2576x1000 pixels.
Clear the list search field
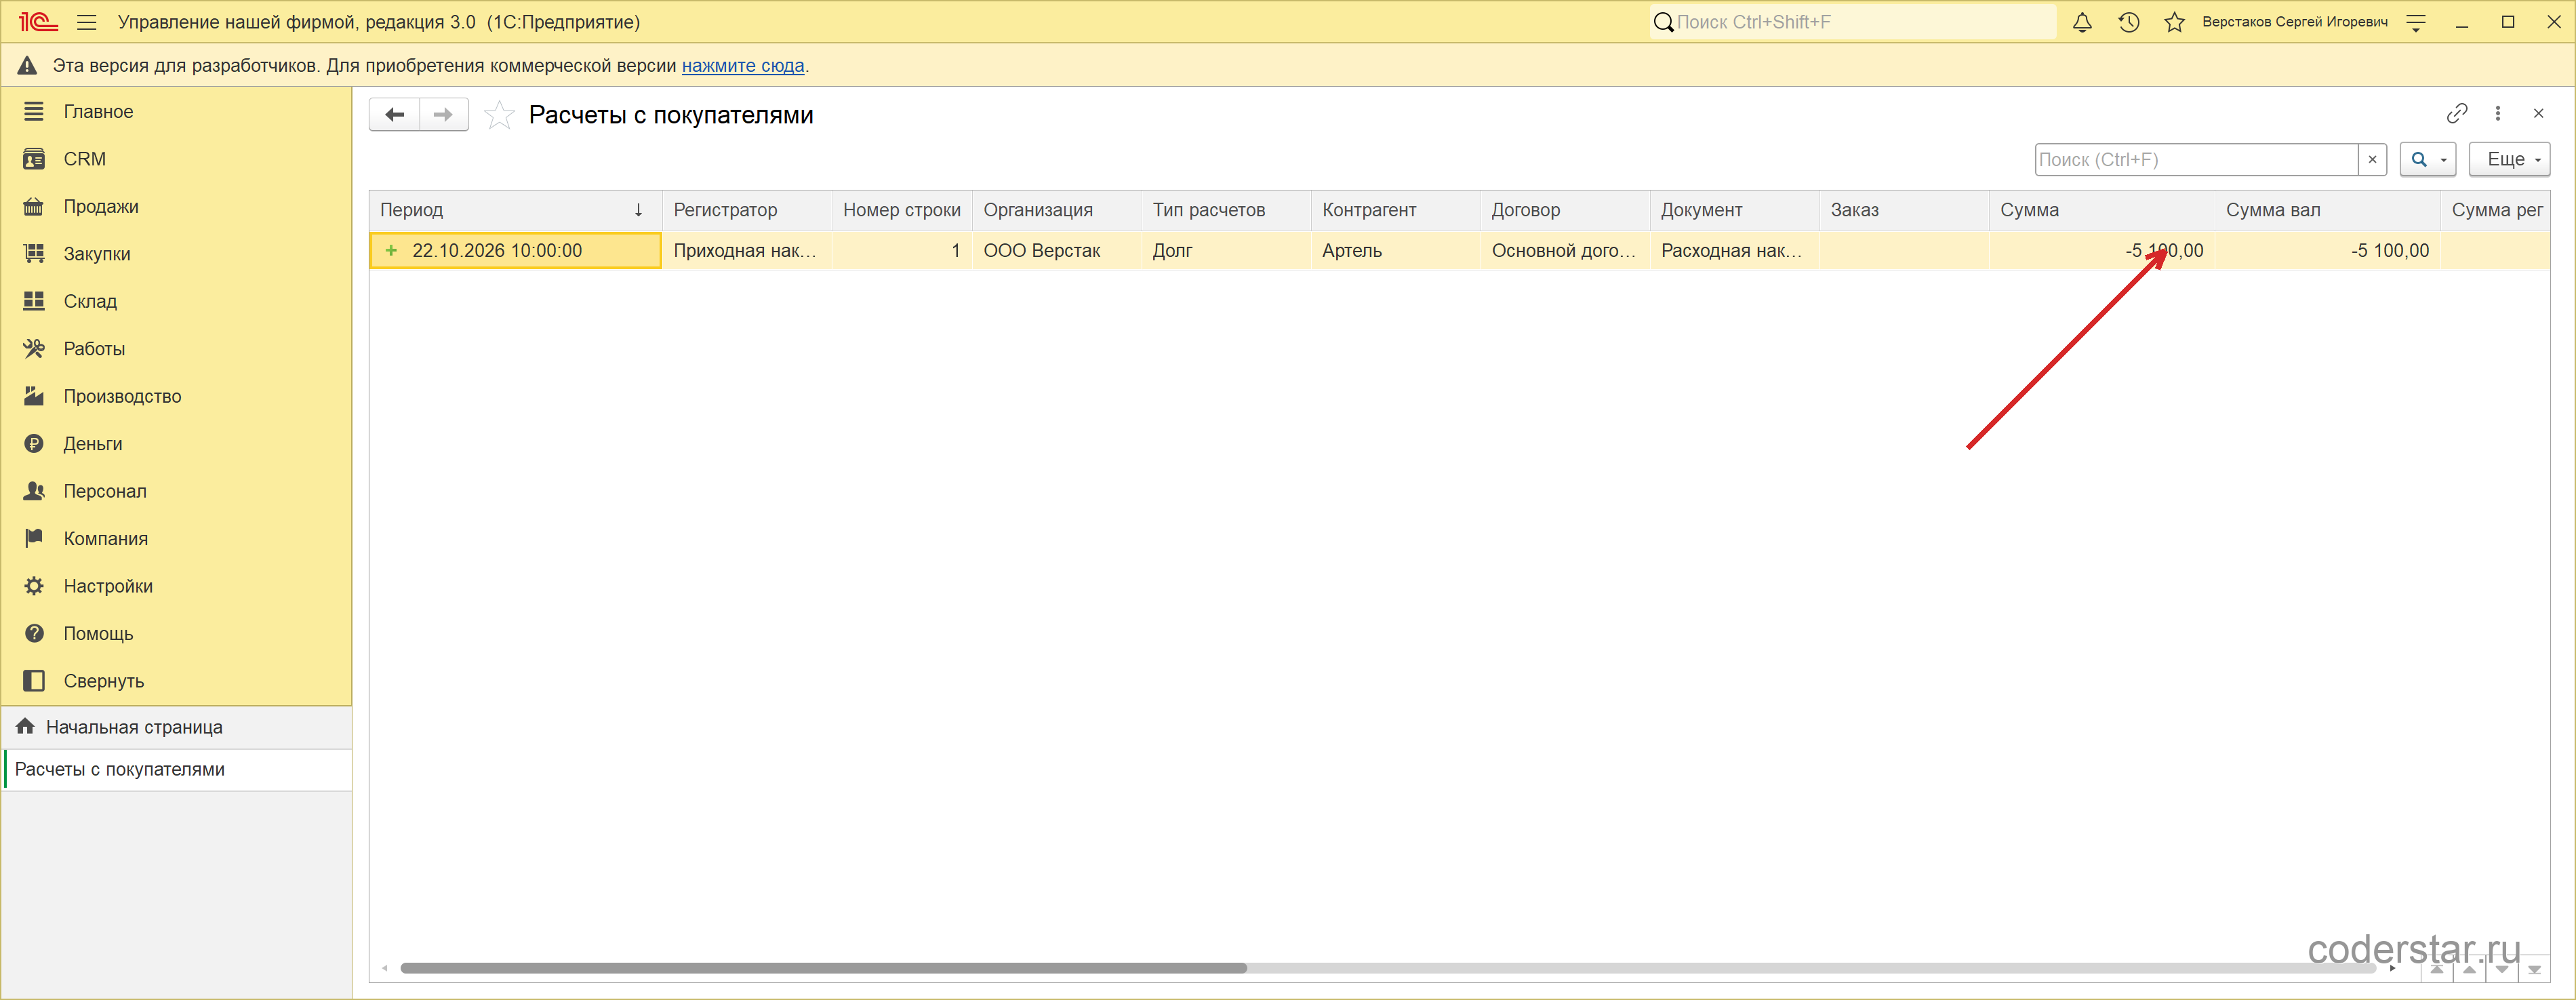[x=2372, y=159]
